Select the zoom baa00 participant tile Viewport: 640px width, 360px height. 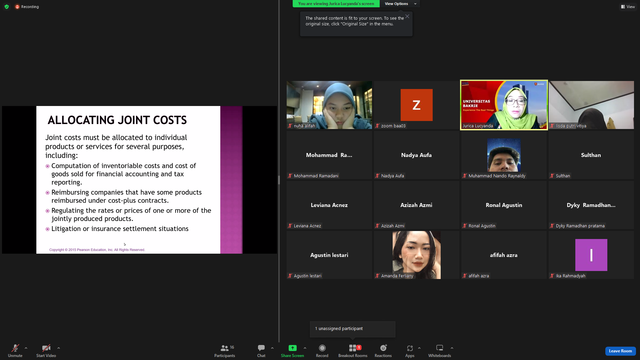(x=416, y=105)
